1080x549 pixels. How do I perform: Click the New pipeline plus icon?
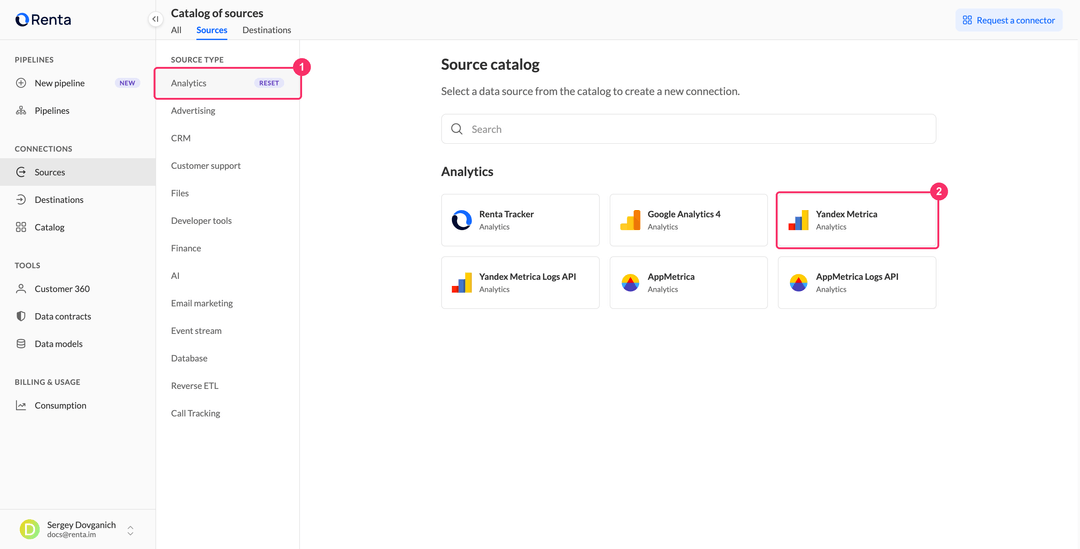[21, 83]
